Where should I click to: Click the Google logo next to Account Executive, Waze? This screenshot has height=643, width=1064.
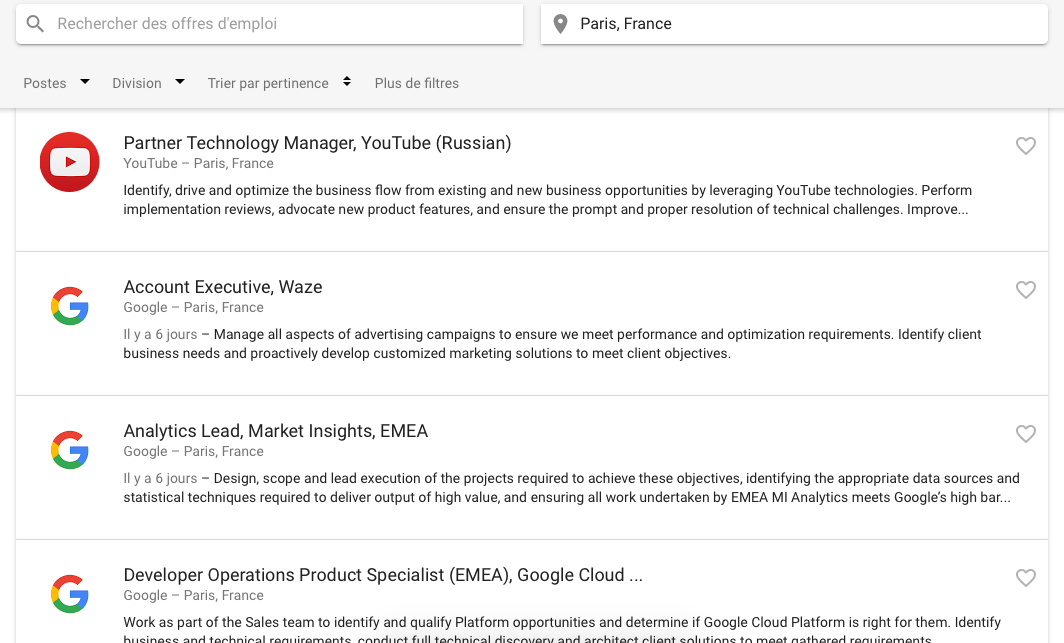click(x=69, y=306)
